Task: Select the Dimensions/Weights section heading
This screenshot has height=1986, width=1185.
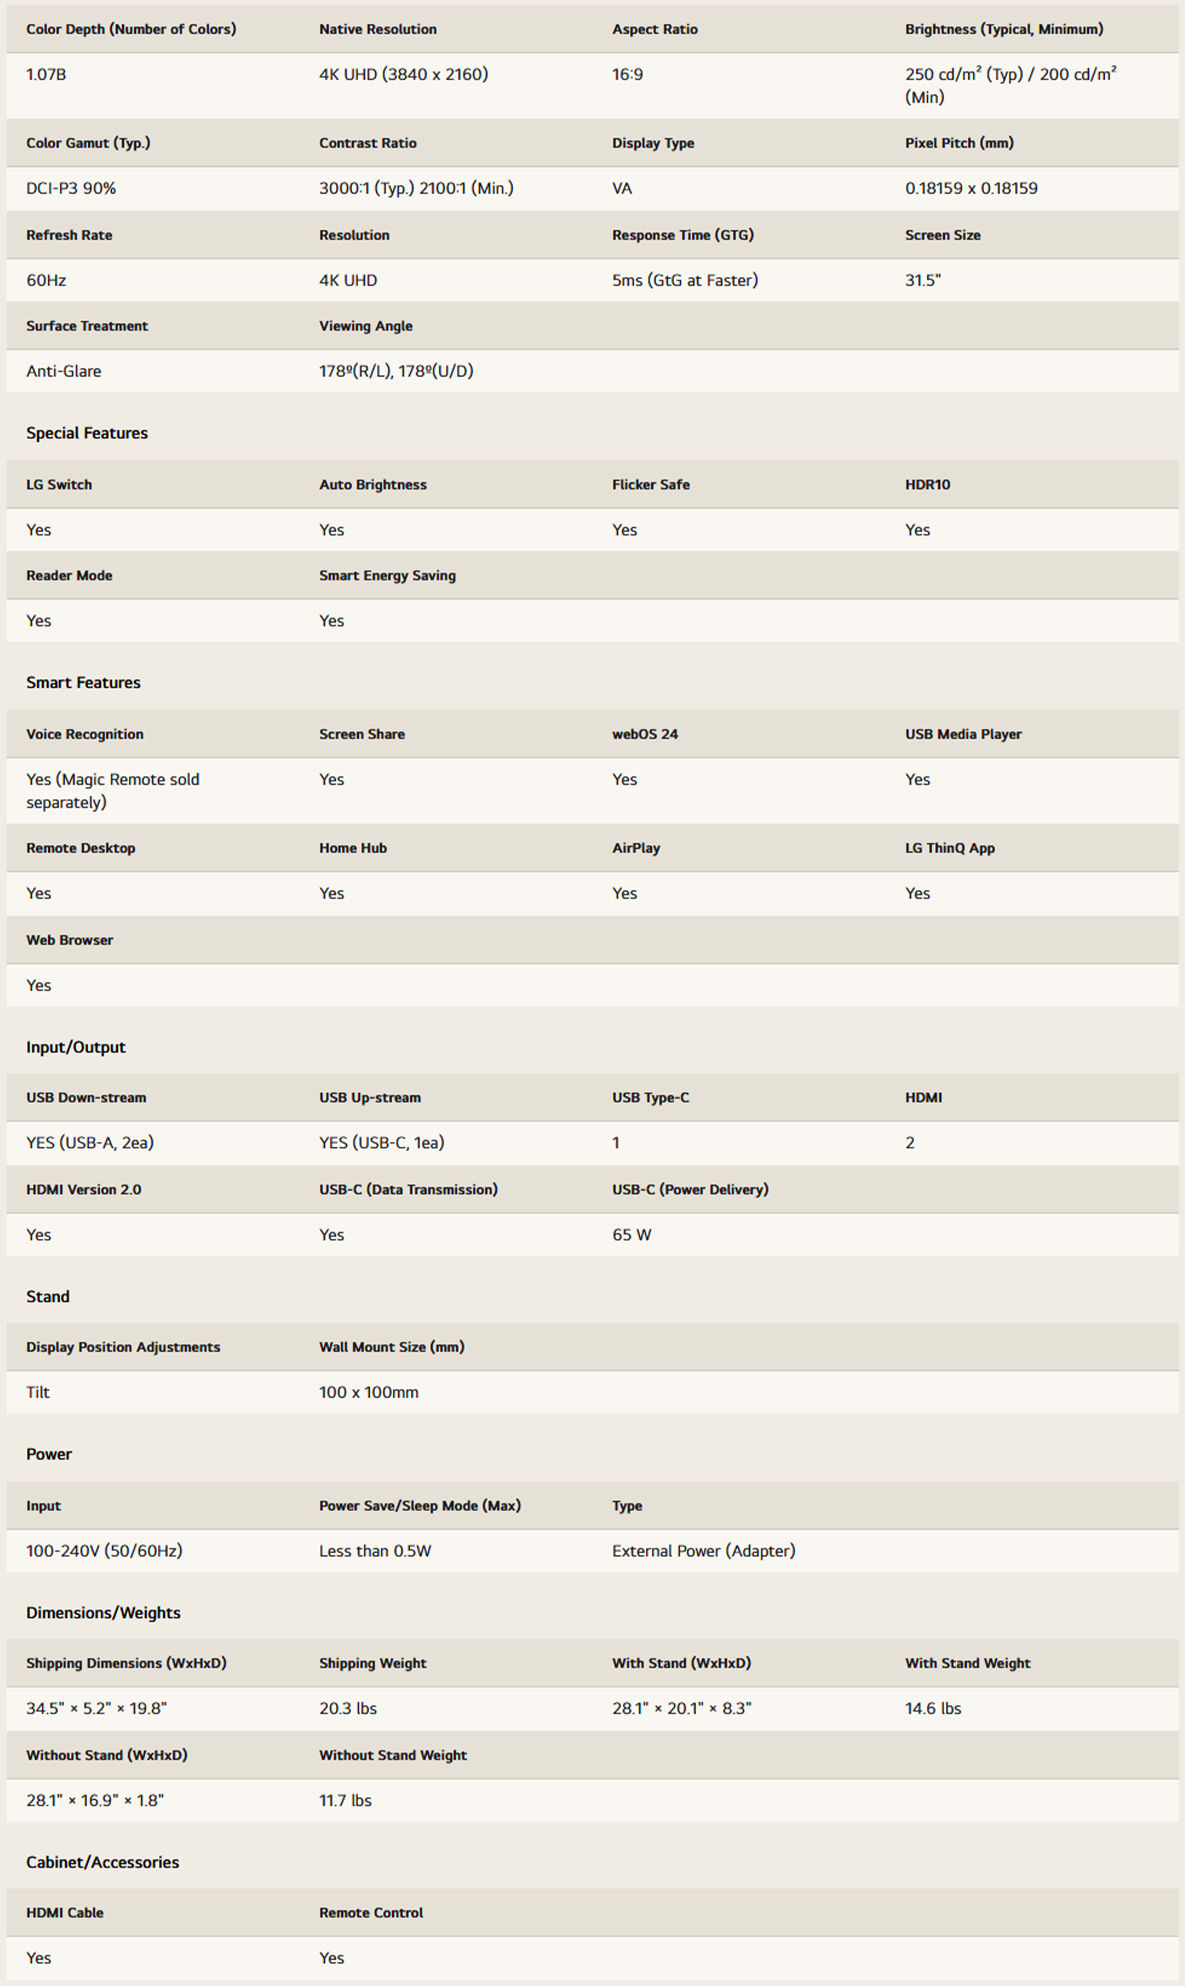Action: pos(103,1613)
